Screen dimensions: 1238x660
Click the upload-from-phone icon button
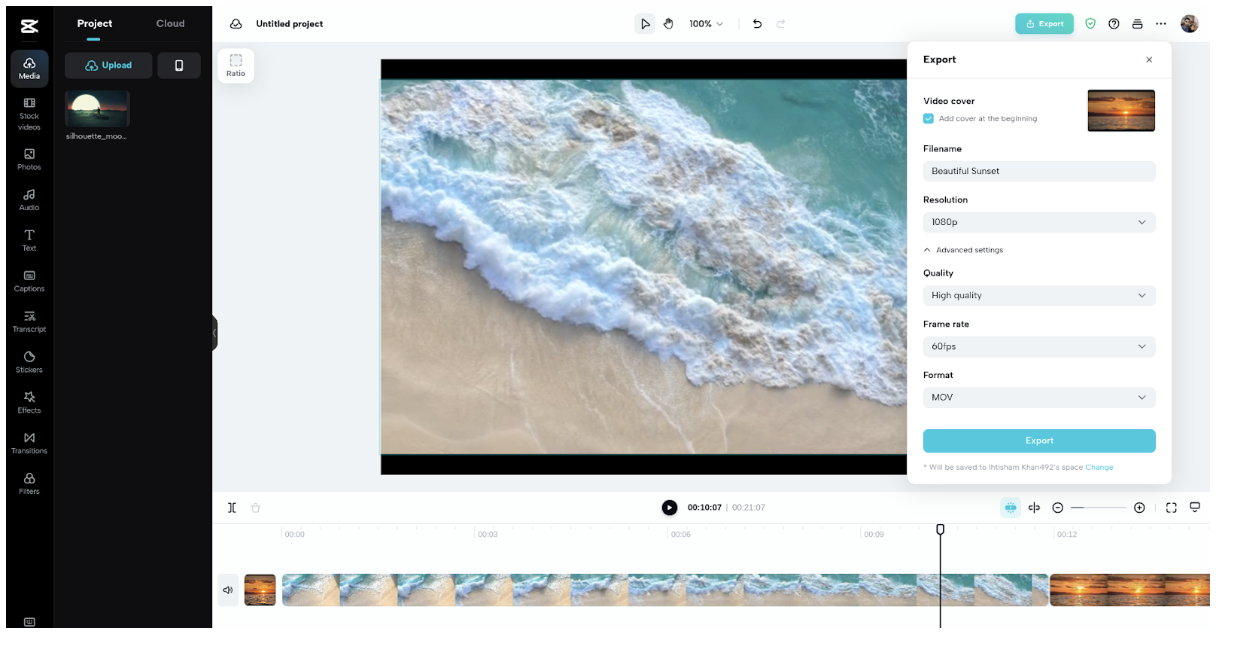pyautogui.click(x=179, y=65)
